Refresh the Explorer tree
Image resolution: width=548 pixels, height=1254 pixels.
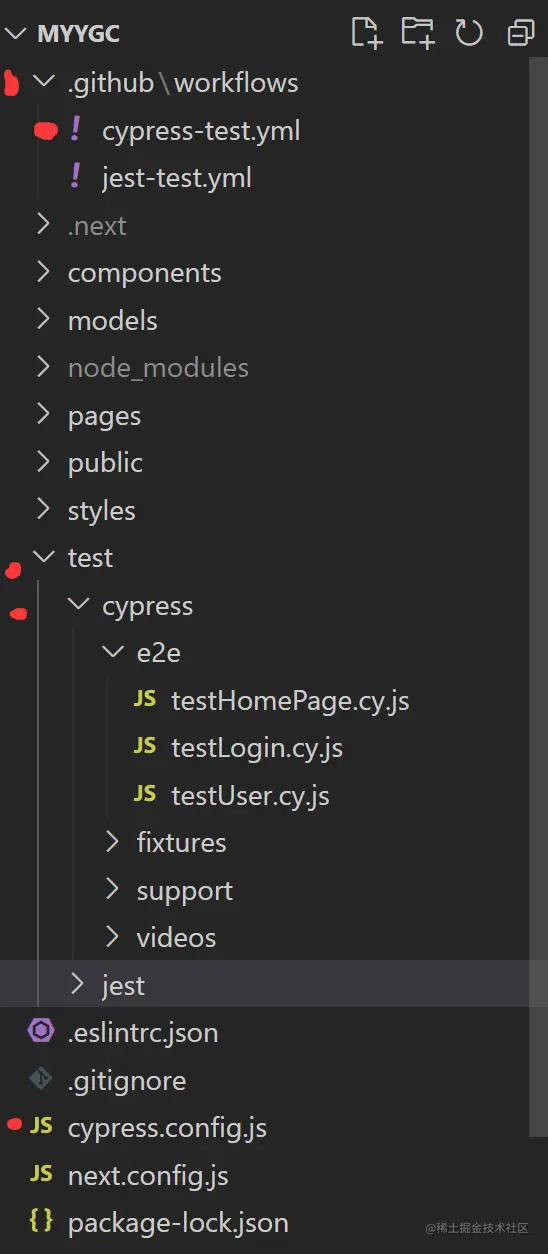pyautogui.click(x=469, y=33)
